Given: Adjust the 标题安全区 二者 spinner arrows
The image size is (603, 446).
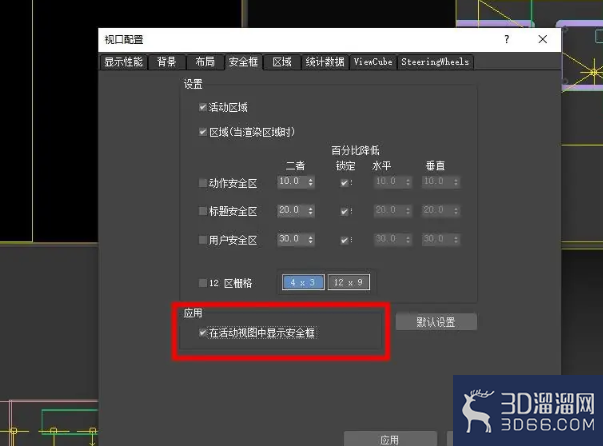Looking at the screenshot, I should point(311,210).
